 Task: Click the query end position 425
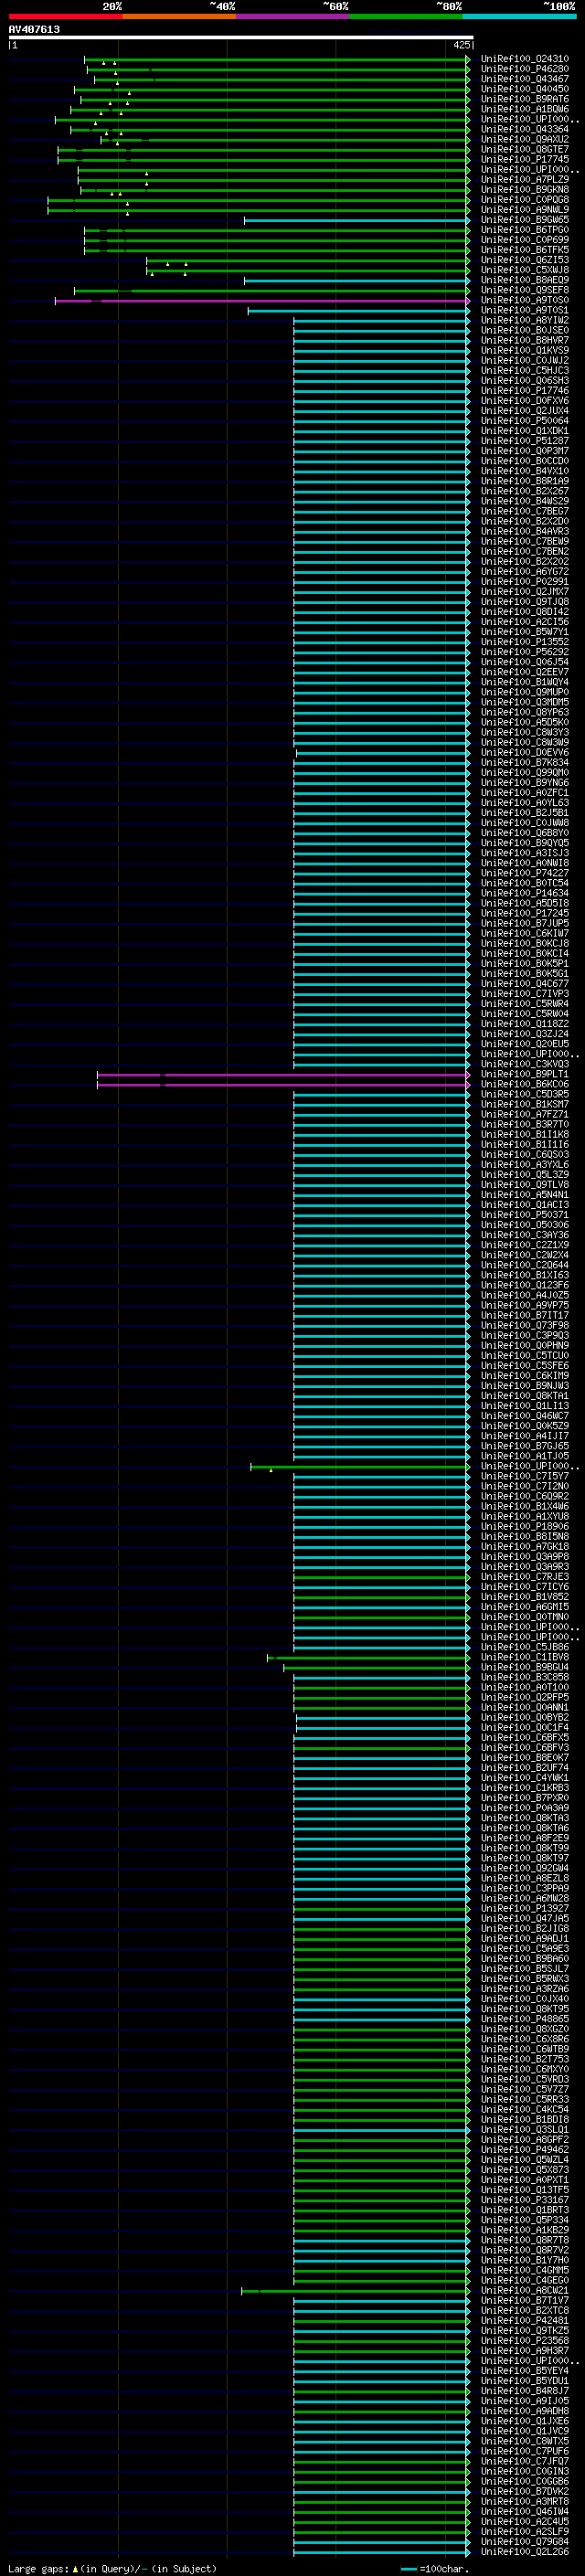(461, 45)
